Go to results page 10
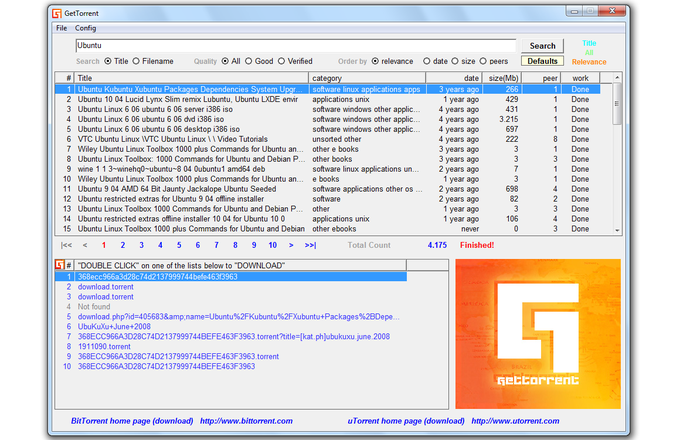 (x=272, y=245)
